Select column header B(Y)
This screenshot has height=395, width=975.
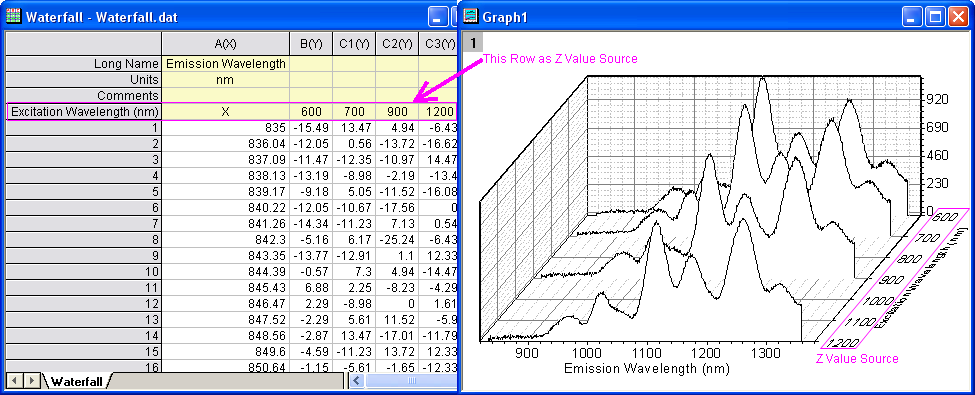(311, 44)
